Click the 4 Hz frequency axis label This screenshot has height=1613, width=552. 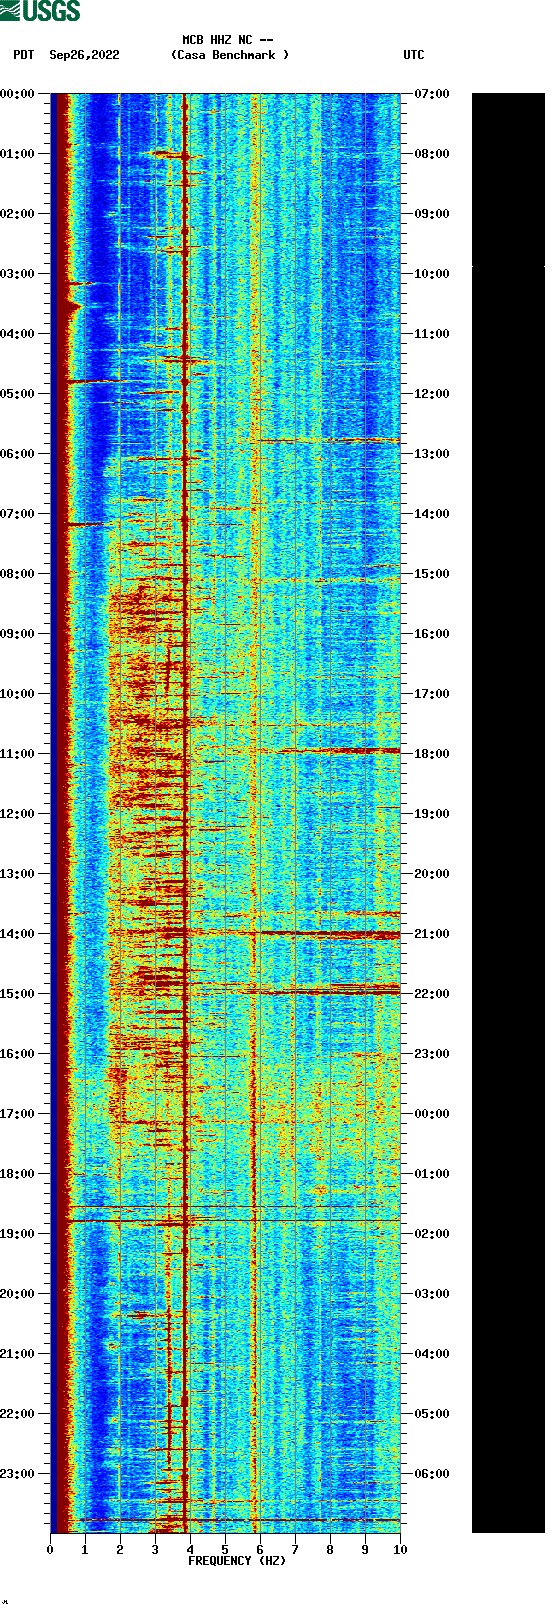click(190, 1550)
